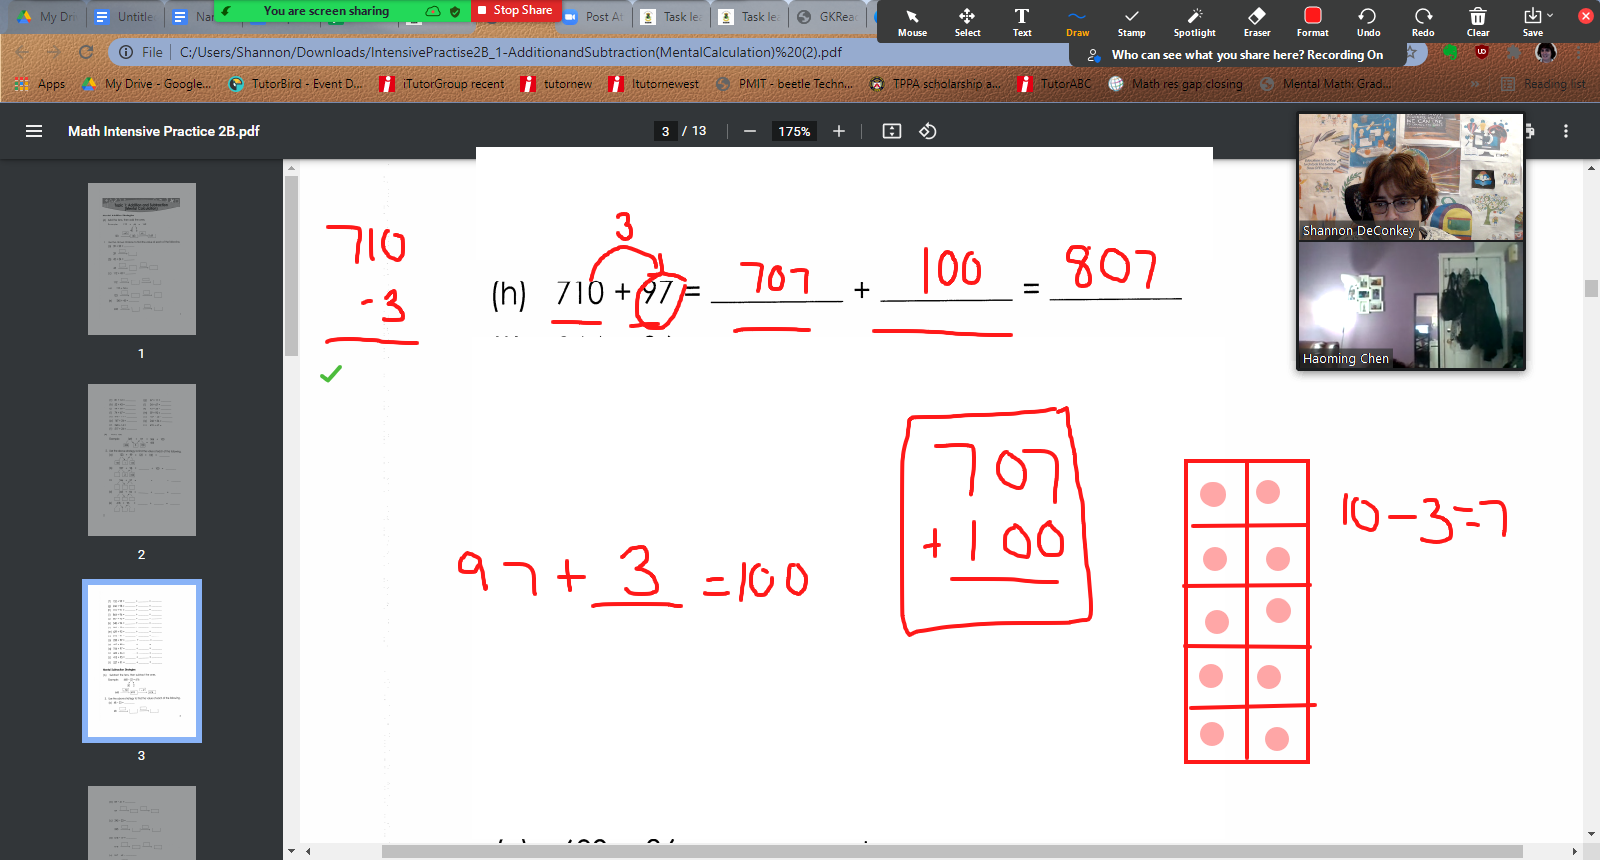Viewport: 1600px width, 860px height.
Task: Open TutorBird - Event D... bookmark
Action: click(296, 84)
